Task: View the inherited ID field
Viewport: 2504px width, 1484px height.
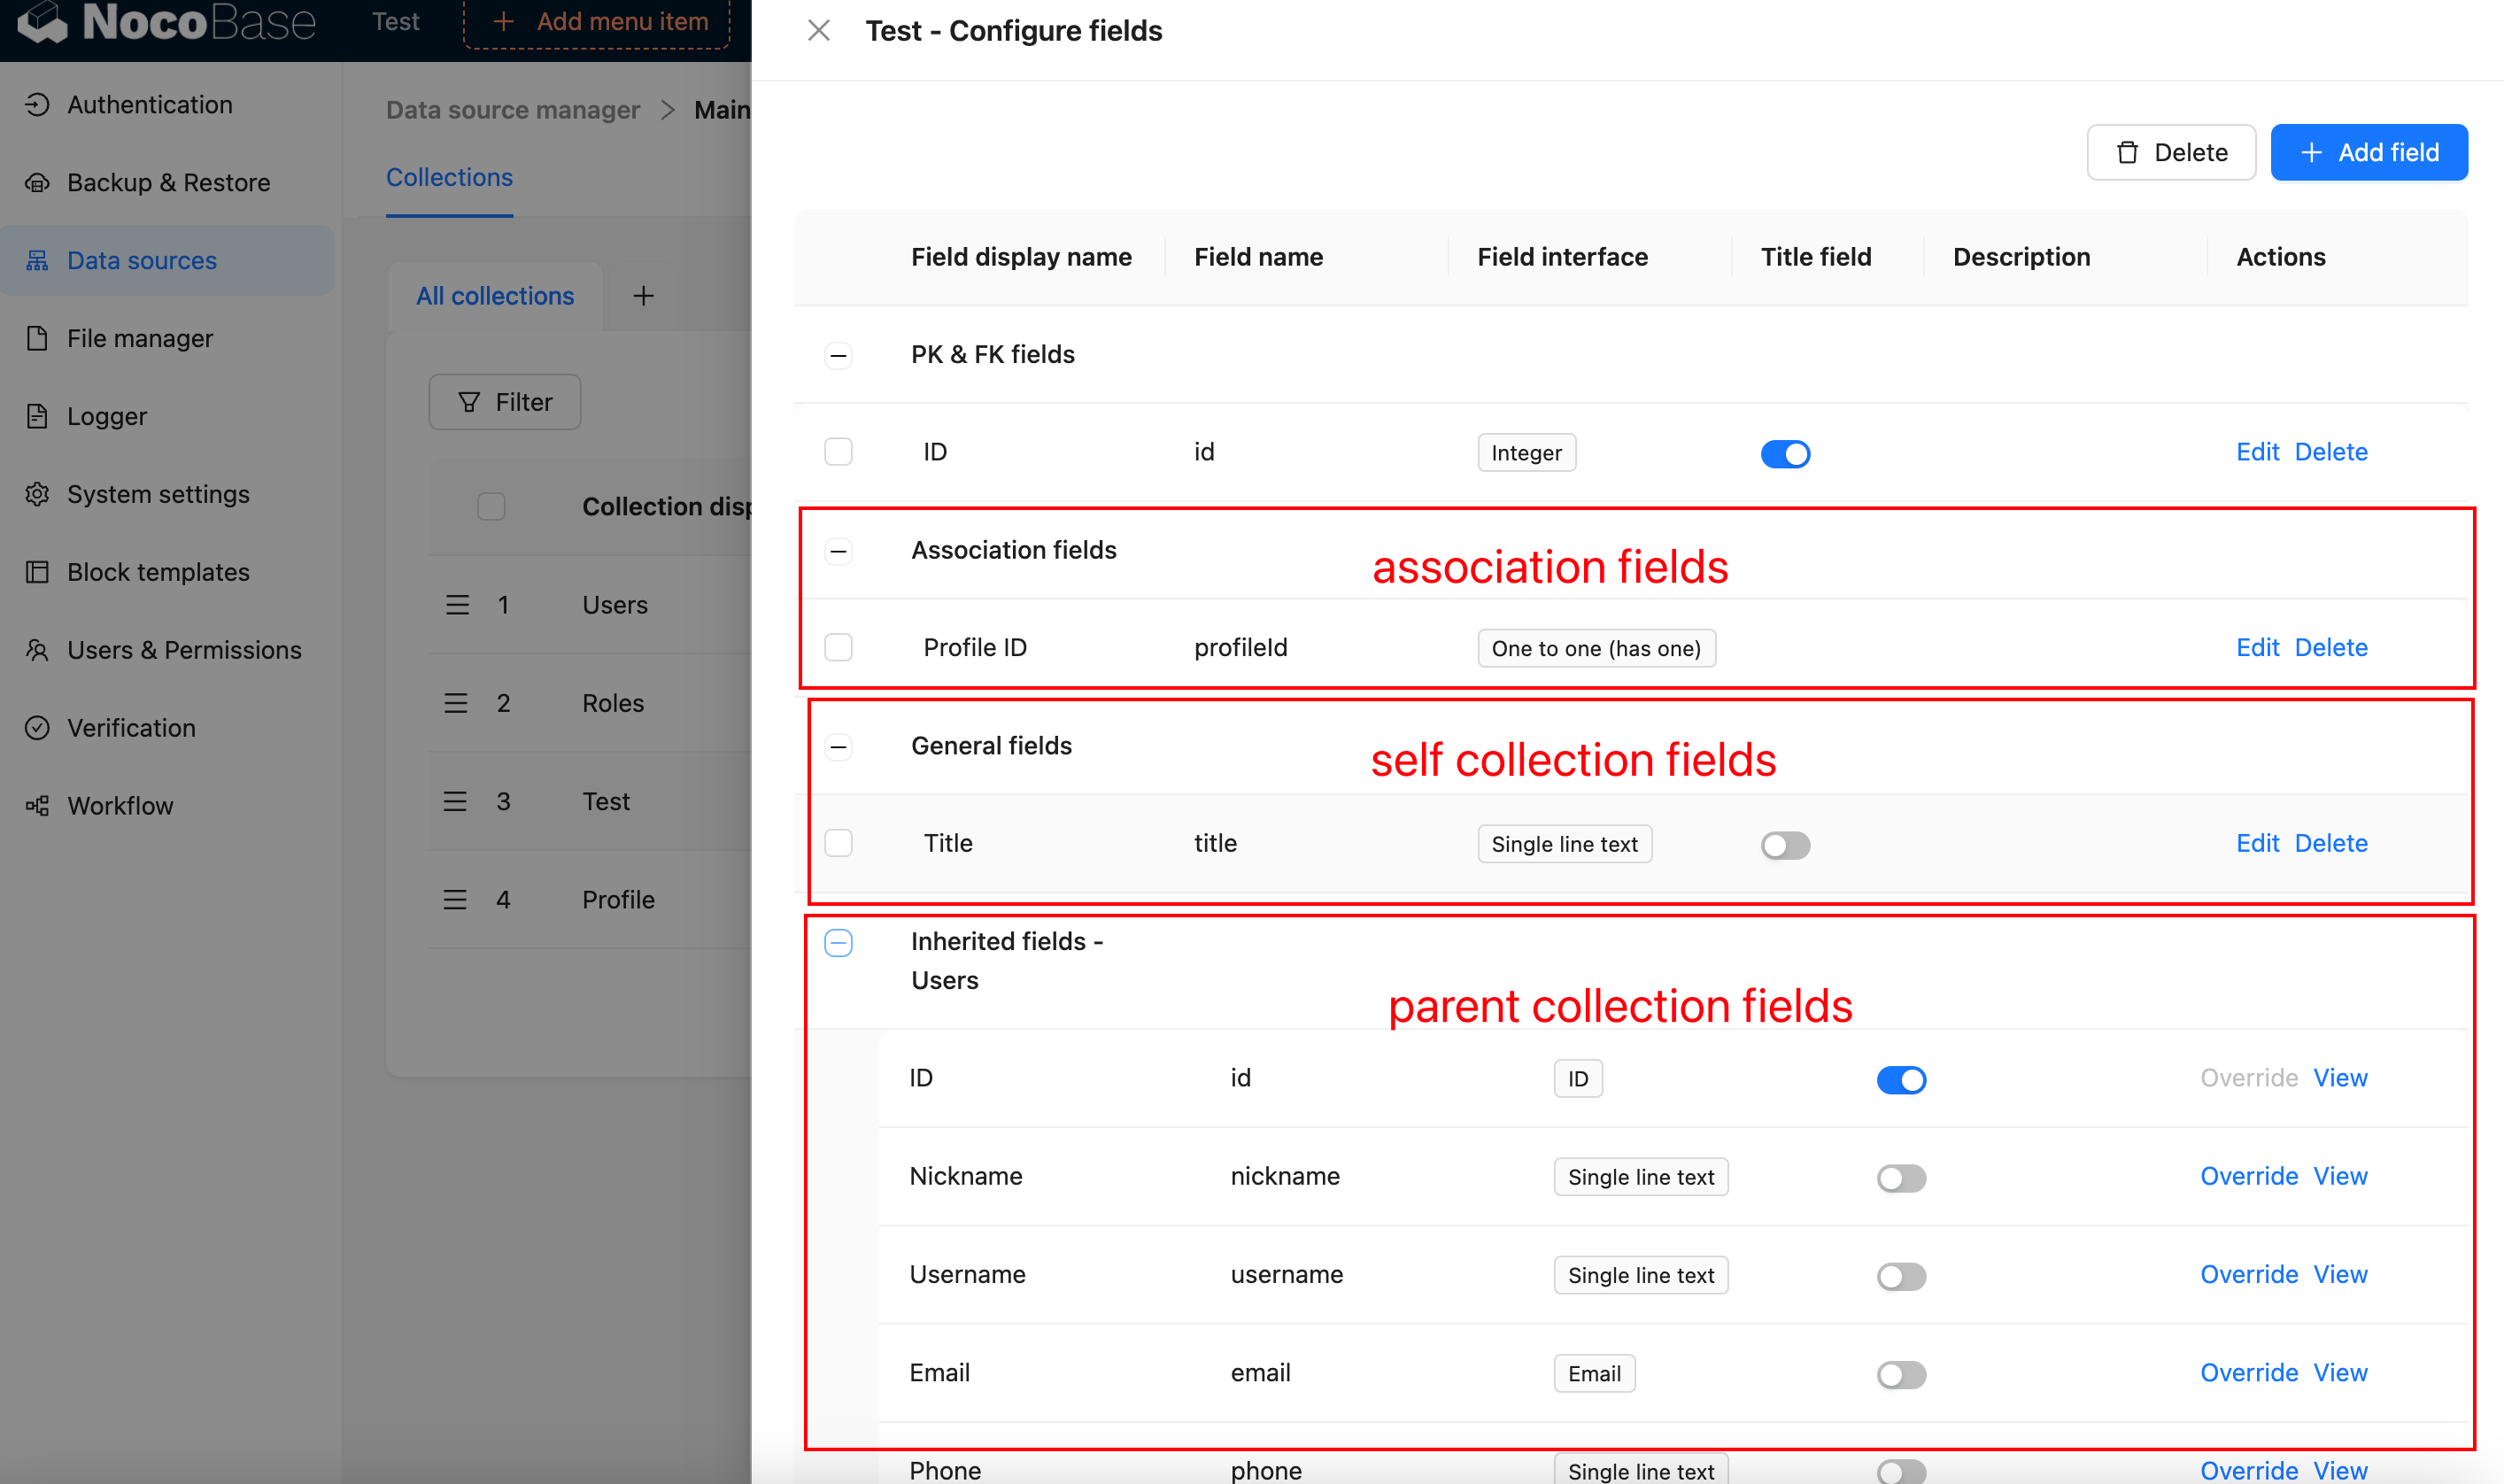Action: pyautogui.click(x=2340, y=1079)
